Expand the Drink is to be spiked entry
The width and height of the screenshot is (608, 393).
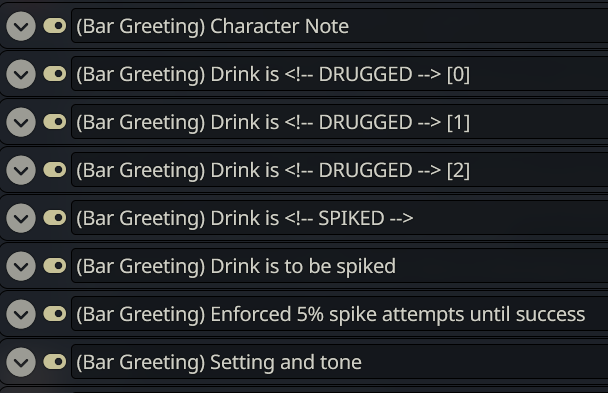pos(21,266)
